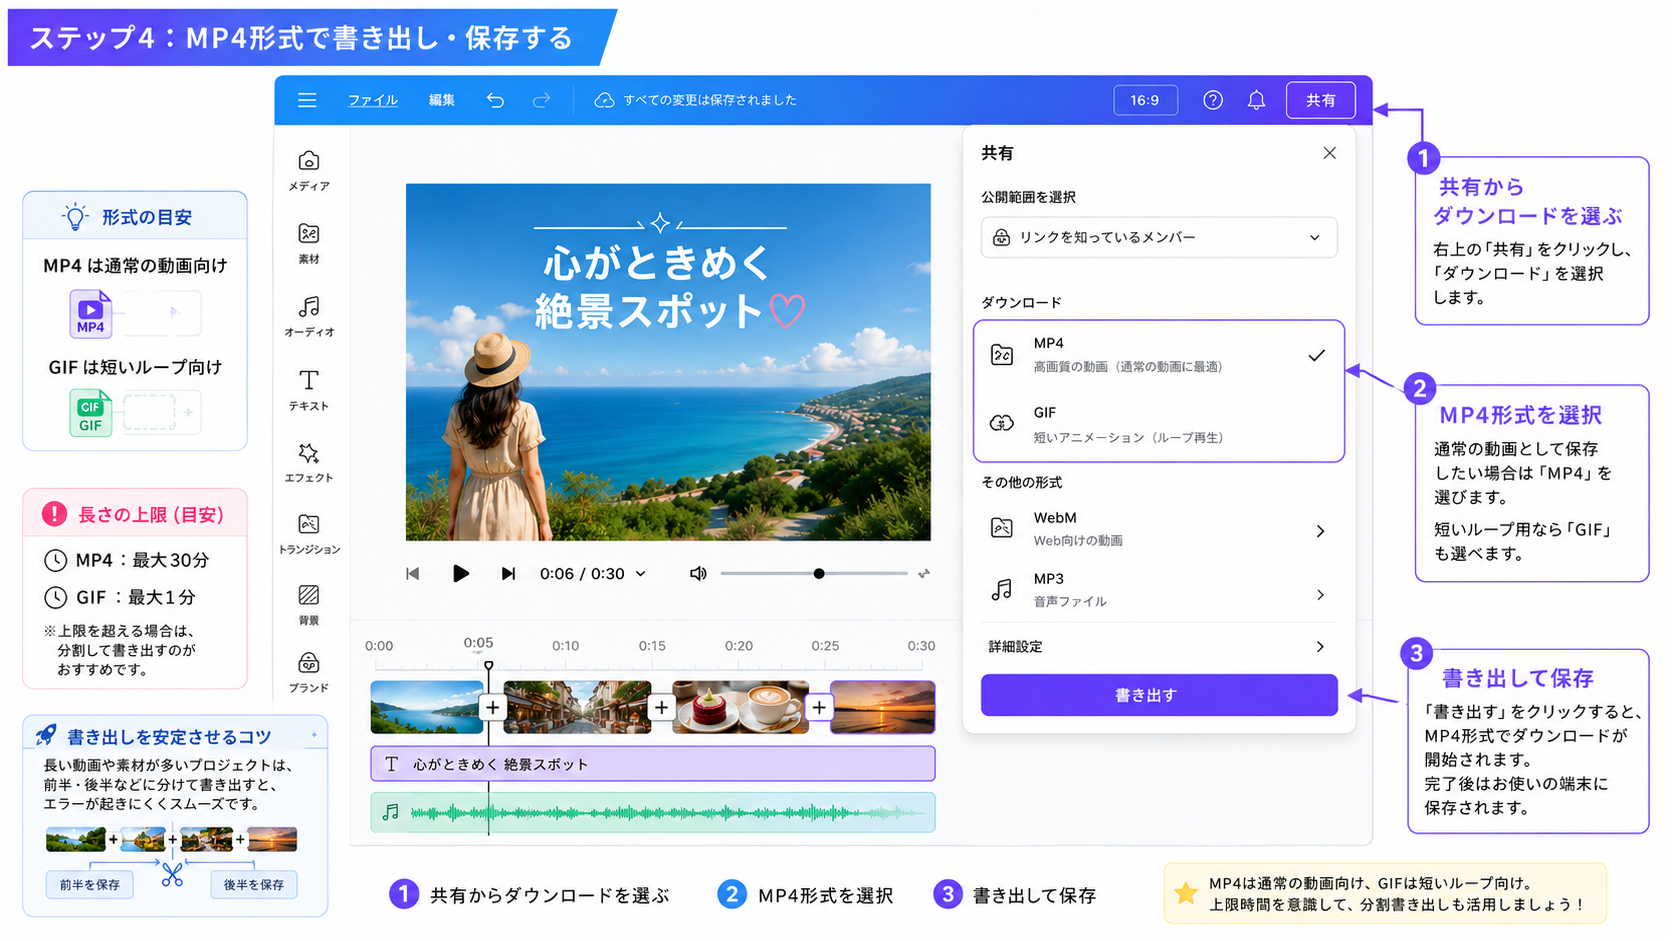Click the timeline playhead marker at 0:05
This screenshot has width=1672, height=941.
488,665
